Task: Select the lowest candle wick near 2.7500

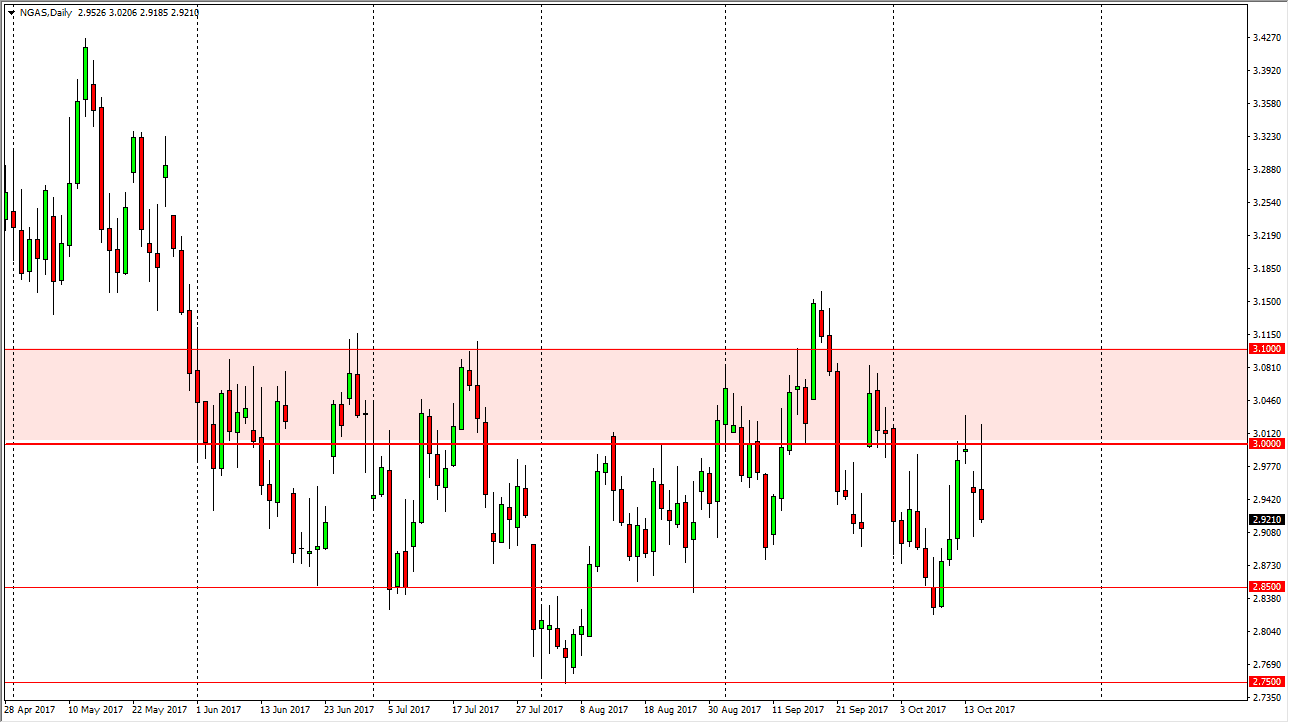Action: pyautogui.click(x=566, y=670)
